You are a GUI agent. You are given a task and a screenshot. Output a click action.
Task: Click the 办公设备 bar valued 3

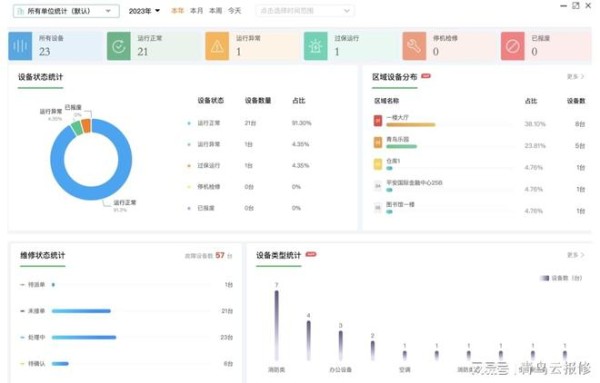(341, 346)
